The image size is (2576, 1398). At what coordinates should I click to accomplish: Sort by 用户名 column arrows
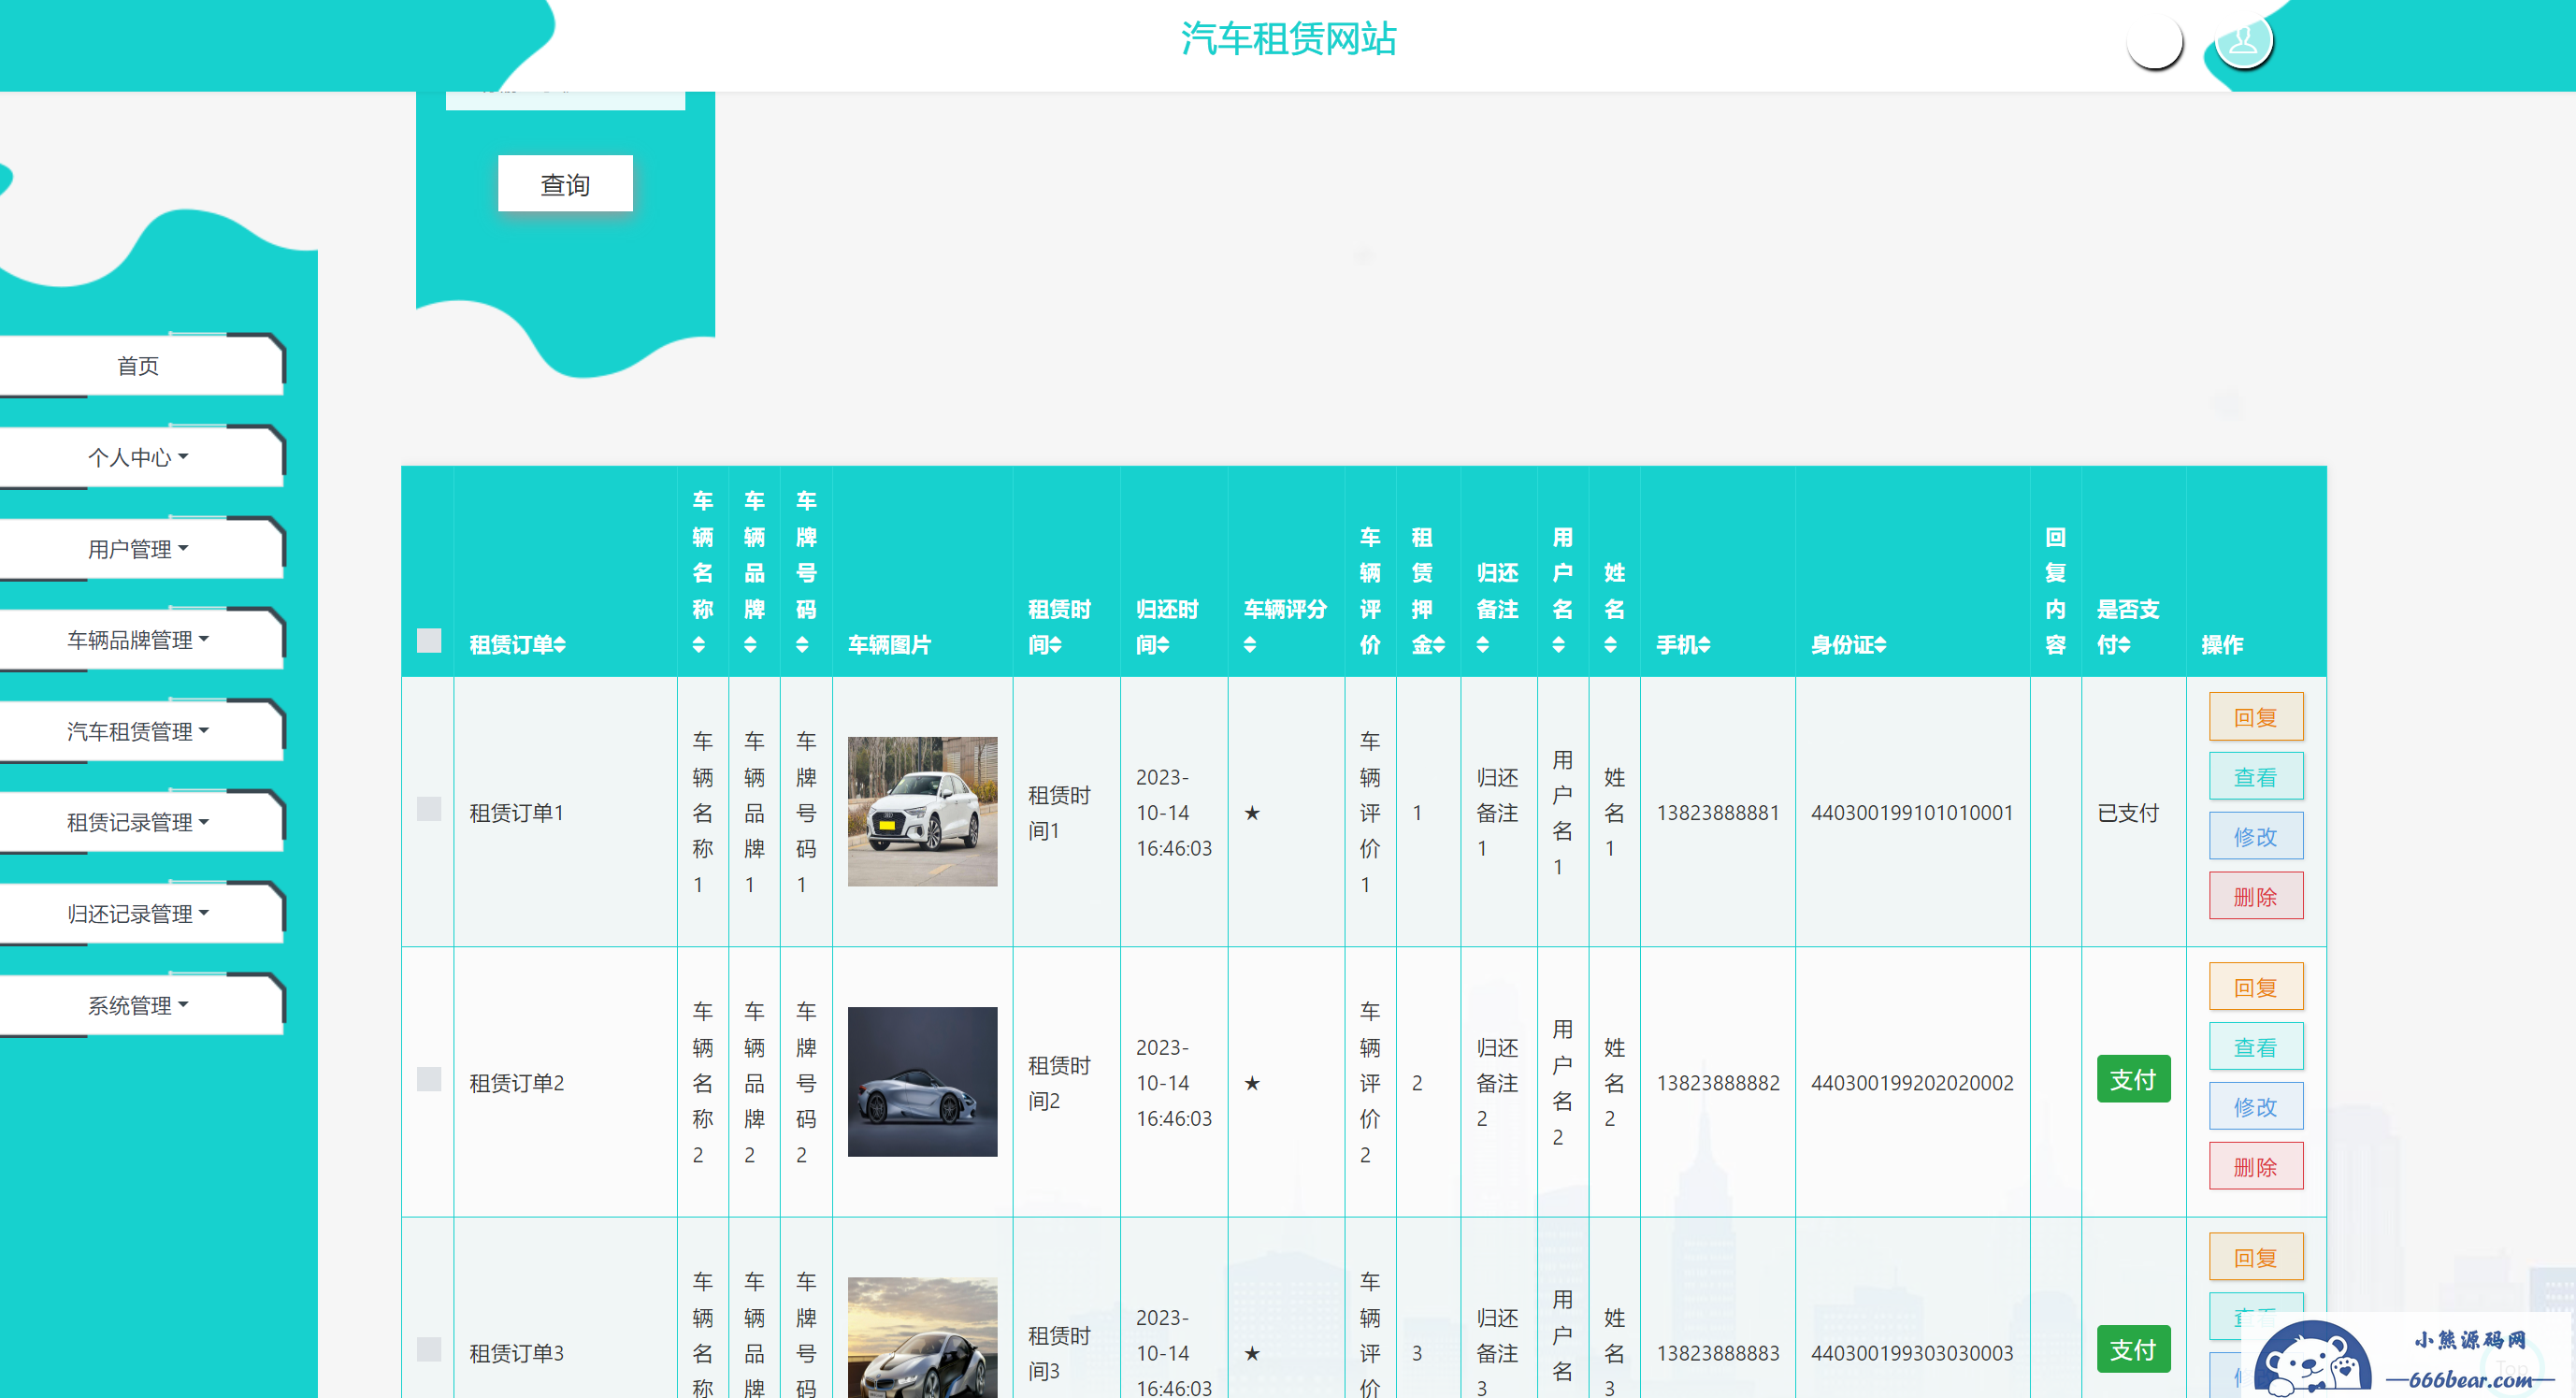pos(1559,645)
